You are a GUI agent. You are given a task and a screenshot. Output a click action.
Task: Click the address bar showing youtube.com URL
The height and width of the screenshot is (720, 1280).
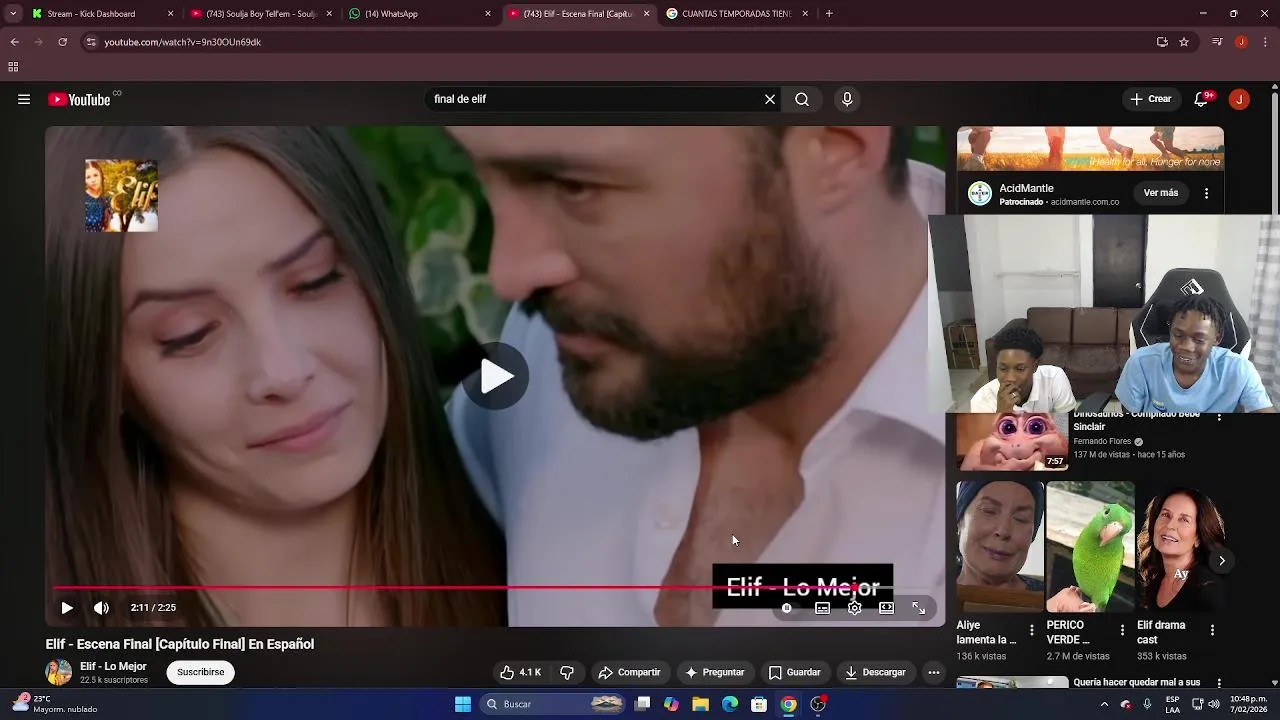[182, 42]
